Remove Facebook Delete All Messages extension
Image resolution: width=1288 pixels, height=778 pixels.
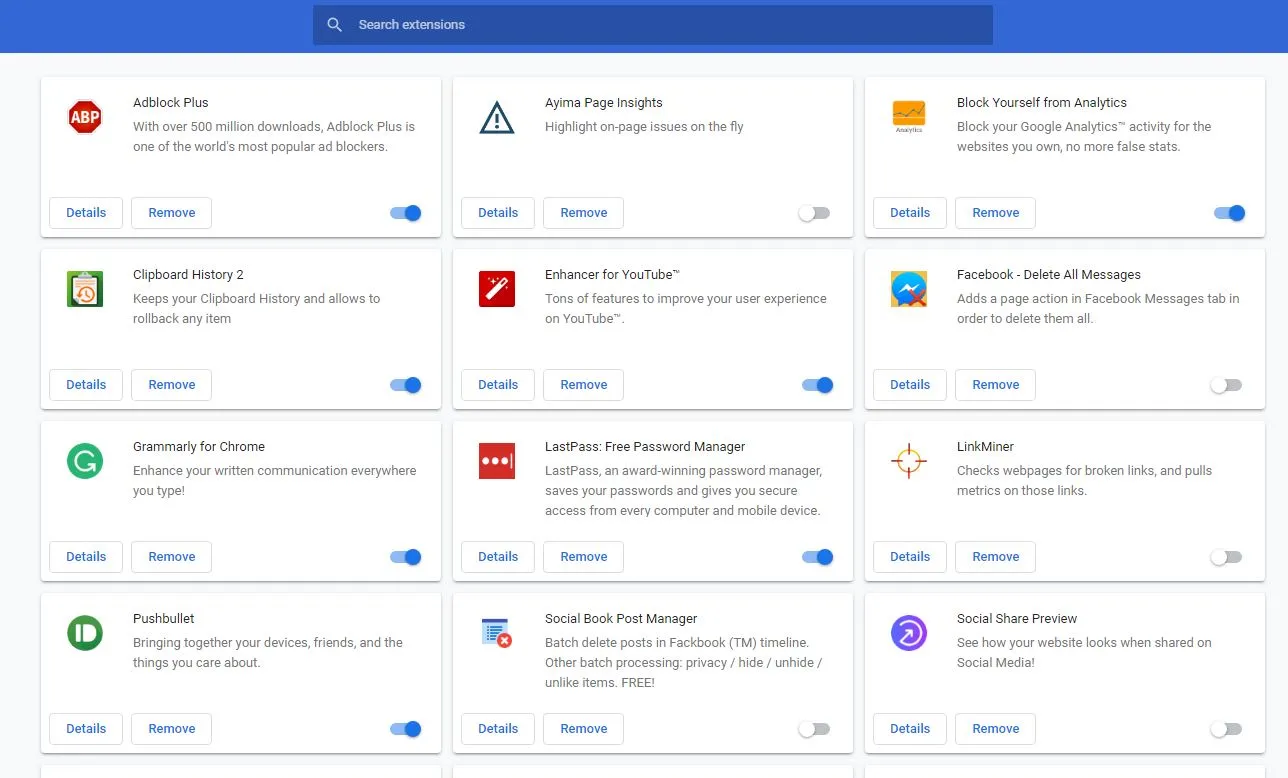click(996, 385)
